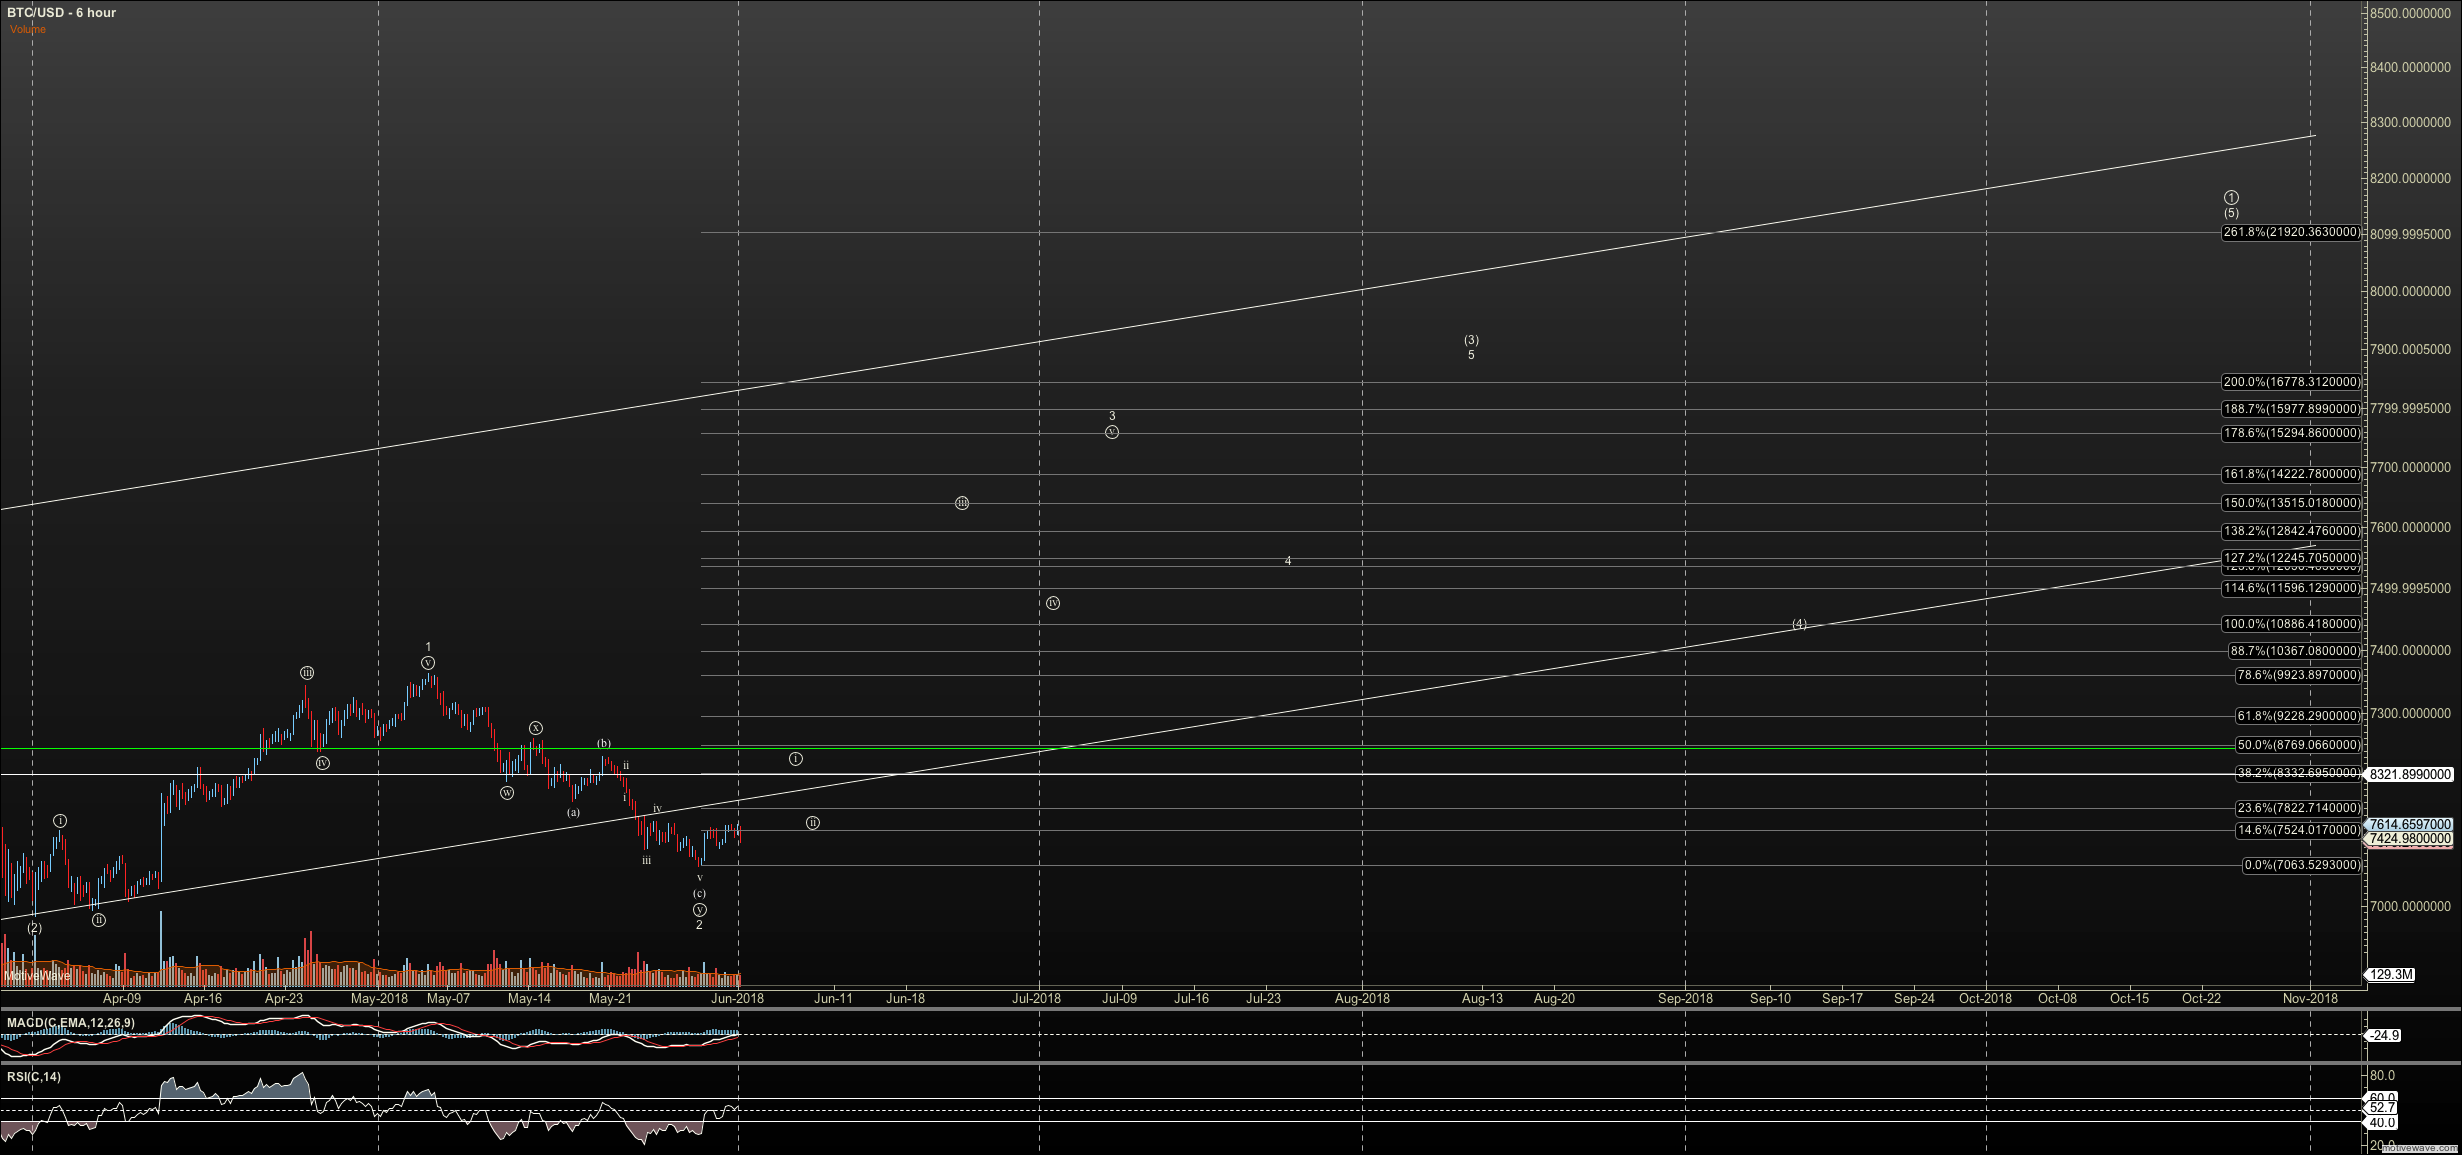This screenshot has width=2462, height=1155.
Task: Select the 161.8%(14222.7800000) Fibonacci label
Action: coord(2291,474)
